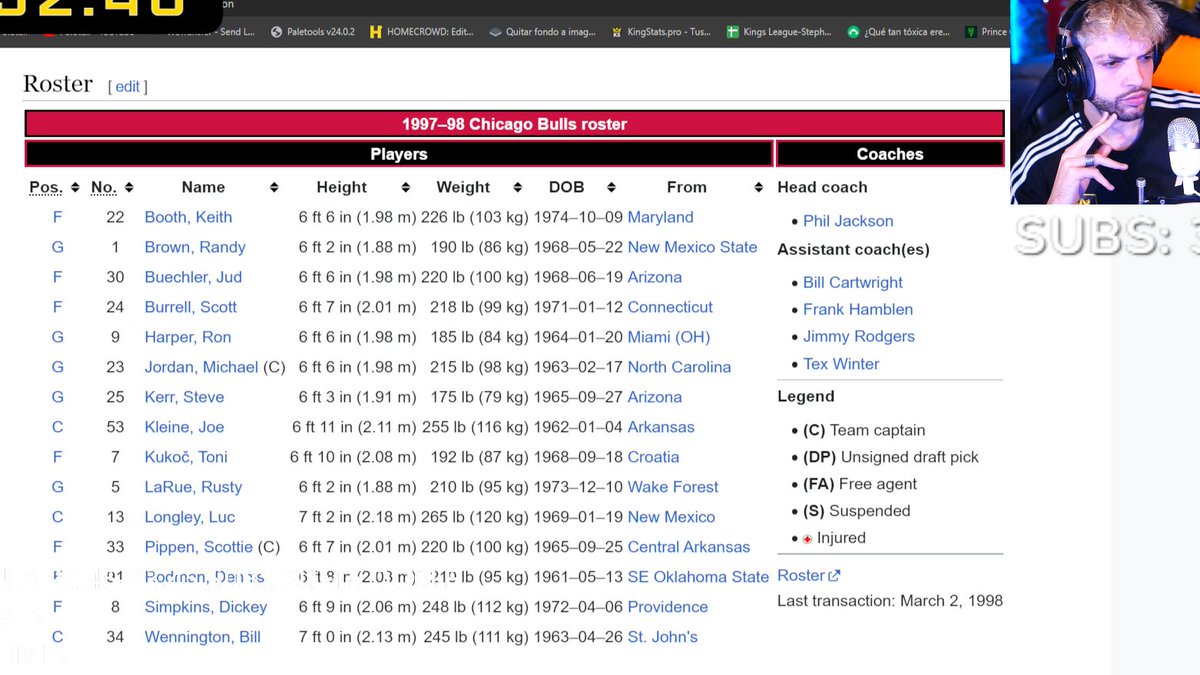Viewport: 1200px width, 675px height.
Task: Open the SE Oklahoma State link
Action: point(698,577)
